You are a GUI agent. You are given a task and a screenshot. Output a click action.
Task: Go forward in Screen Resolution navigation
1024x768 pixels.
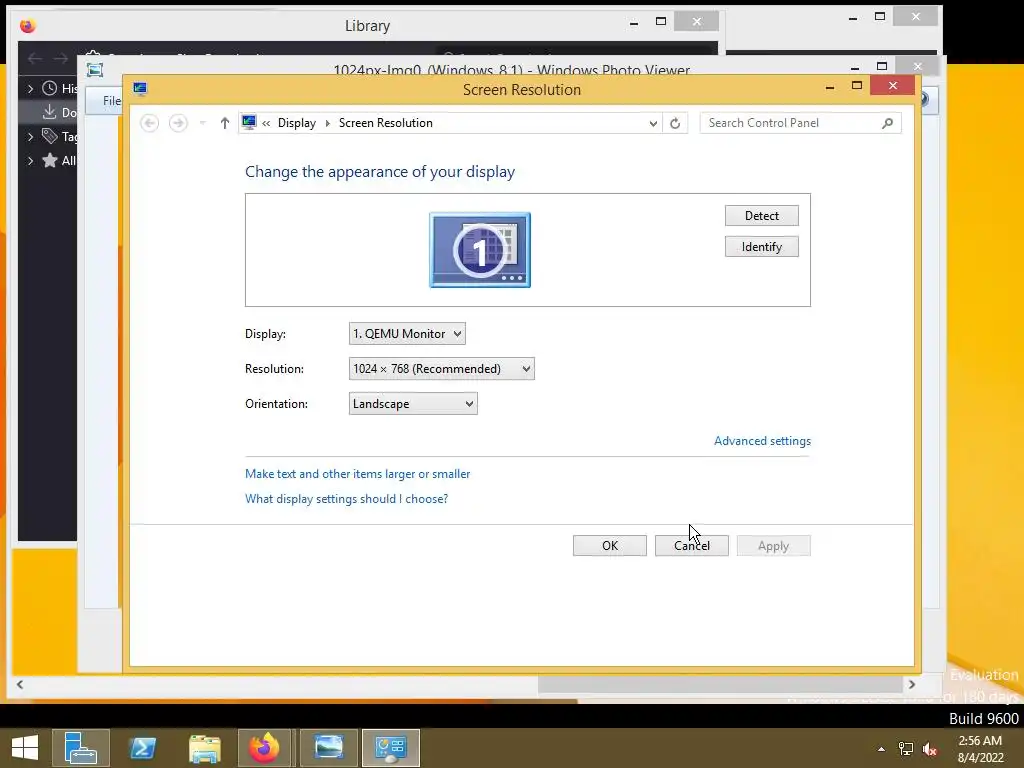[x=178, y=123]
